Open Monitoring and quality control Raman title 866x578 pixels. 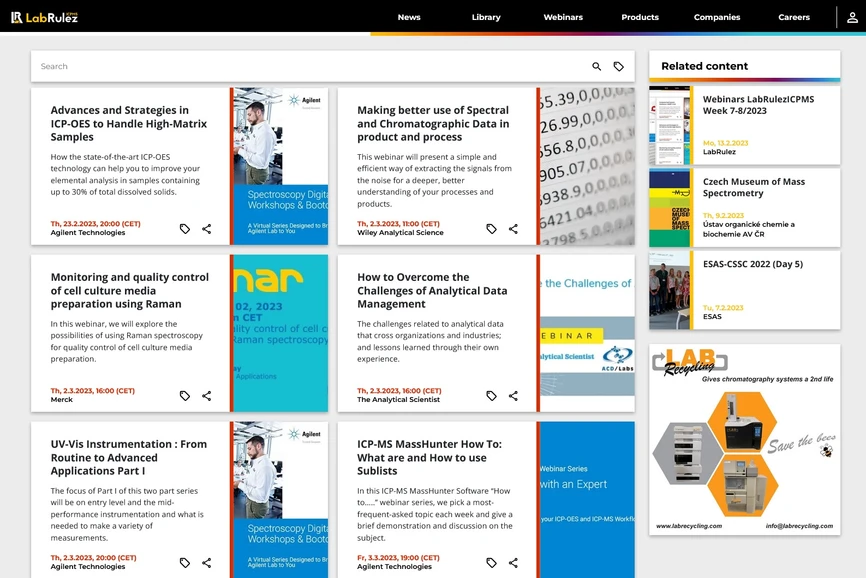(x=130, y=290)
